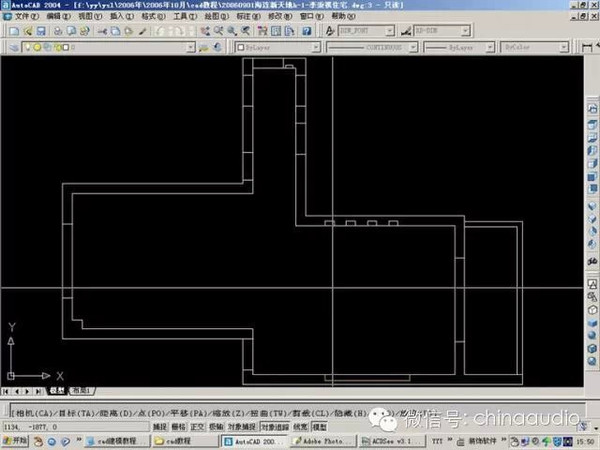This screenshot has height=450, width=600.
Task: Open the DesignCenter icon
Action: 276,31
